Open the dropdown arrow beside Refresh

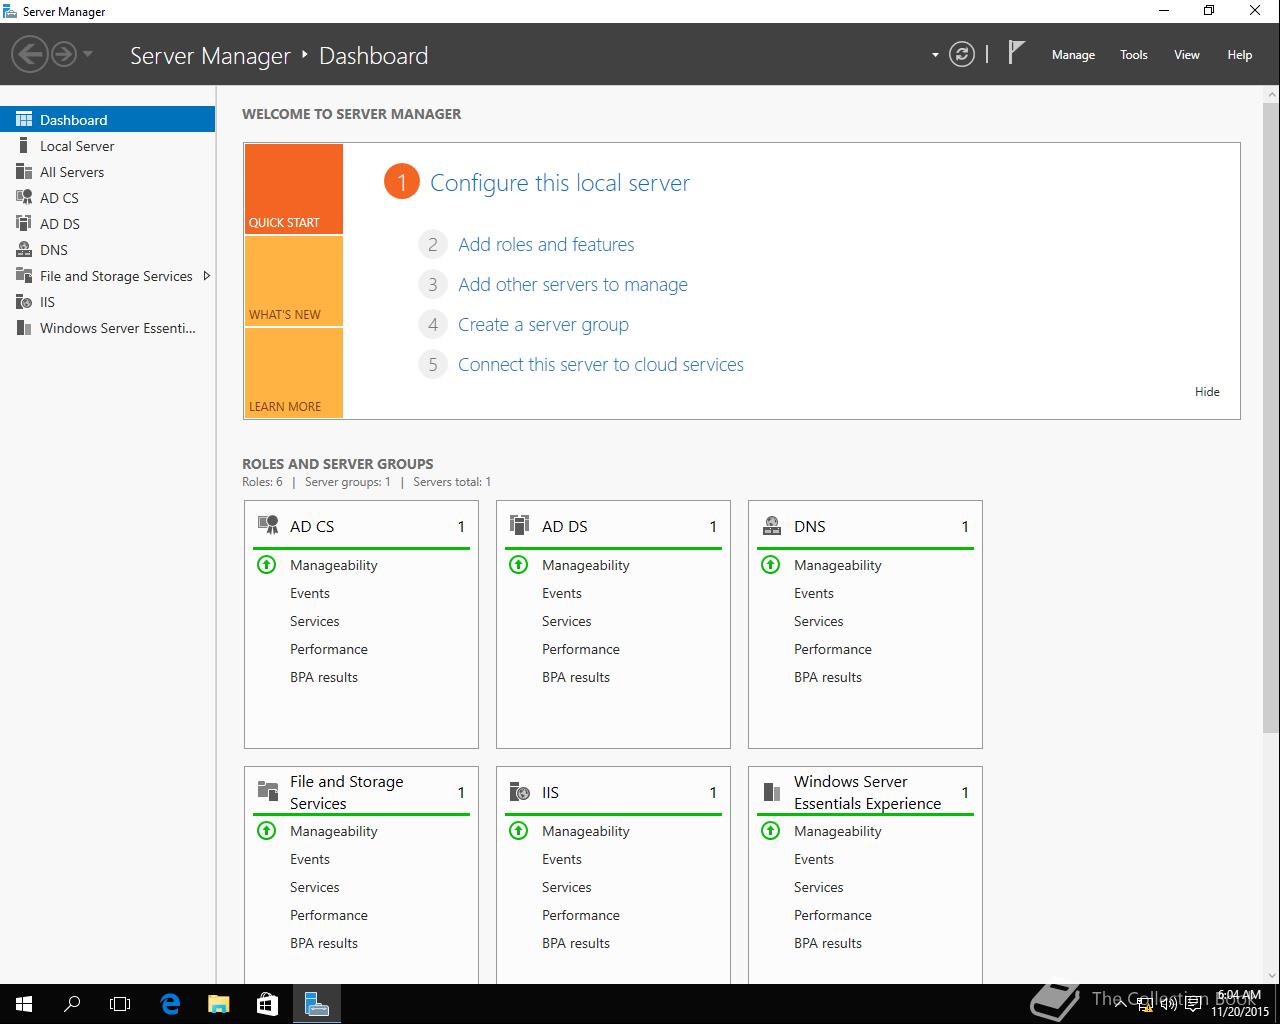click(935, 55)
